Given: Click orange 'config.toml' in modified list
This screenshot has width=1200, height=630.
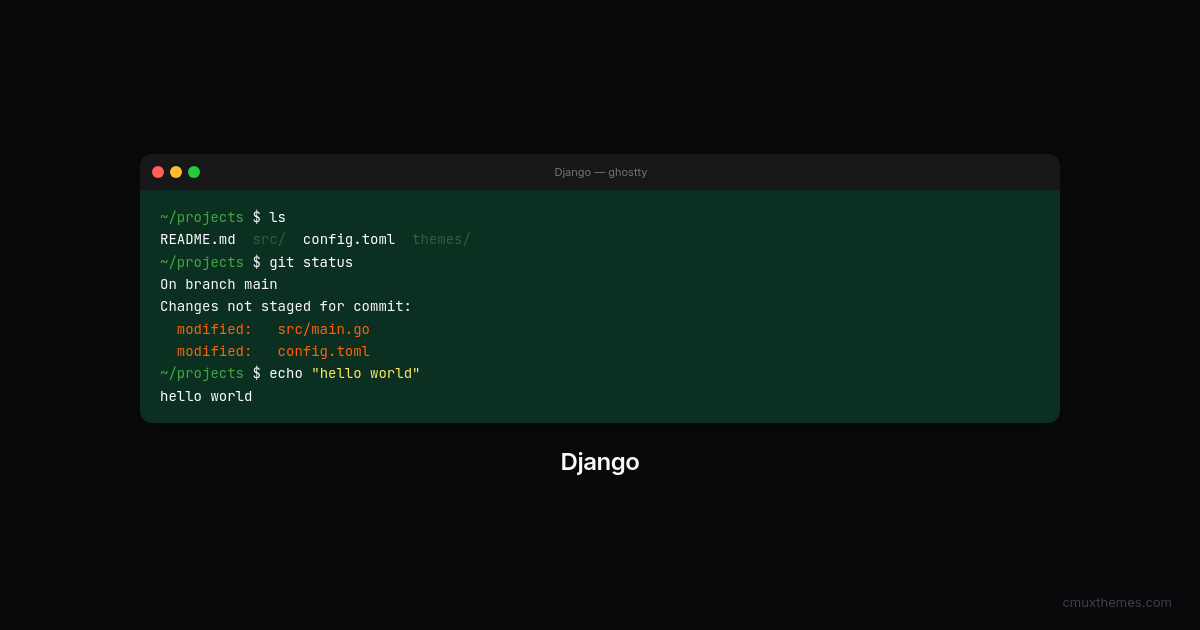Looking at the screenshot, I should (324, 352).
